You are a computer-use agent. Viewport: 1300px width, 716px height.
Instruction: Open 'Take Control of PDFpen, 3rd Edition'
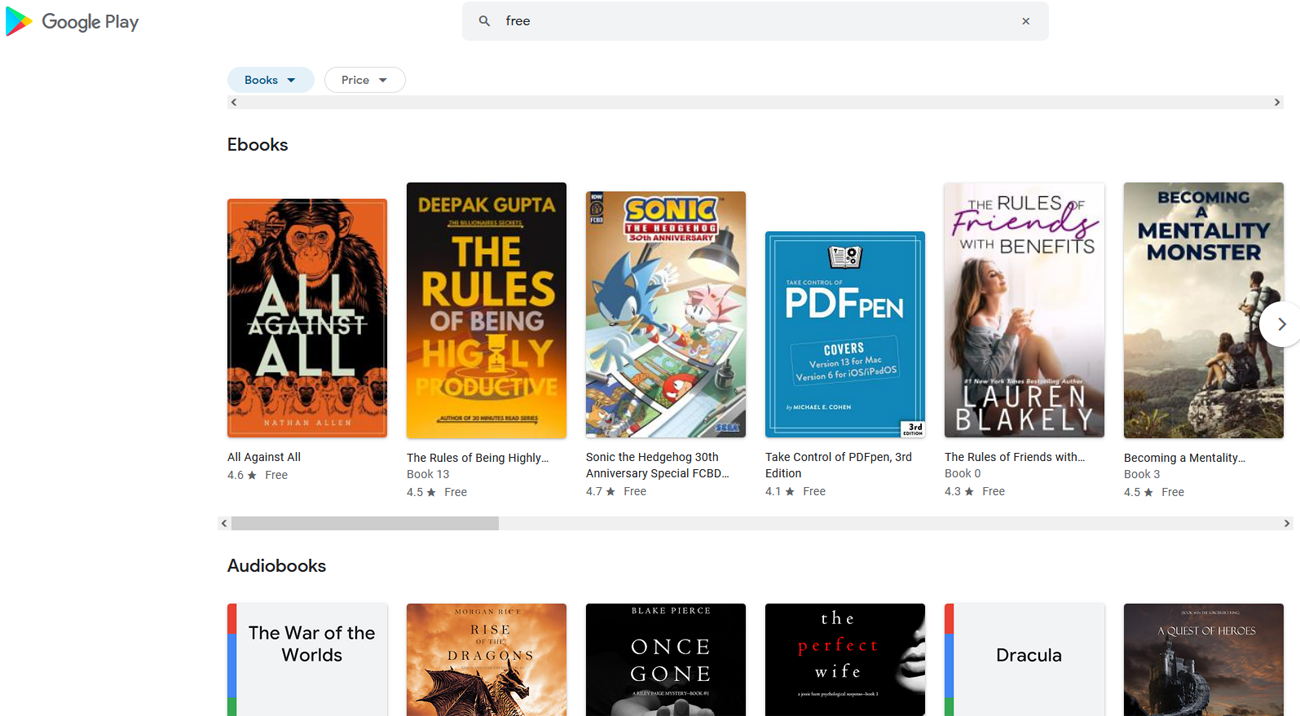coord(838,465)
